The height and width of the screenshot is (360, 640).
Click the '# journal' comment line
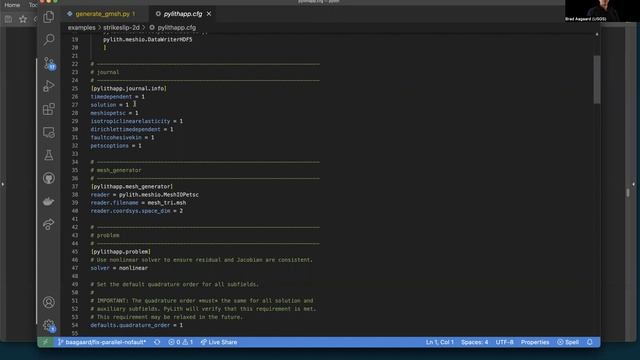(x=105, y=72)
